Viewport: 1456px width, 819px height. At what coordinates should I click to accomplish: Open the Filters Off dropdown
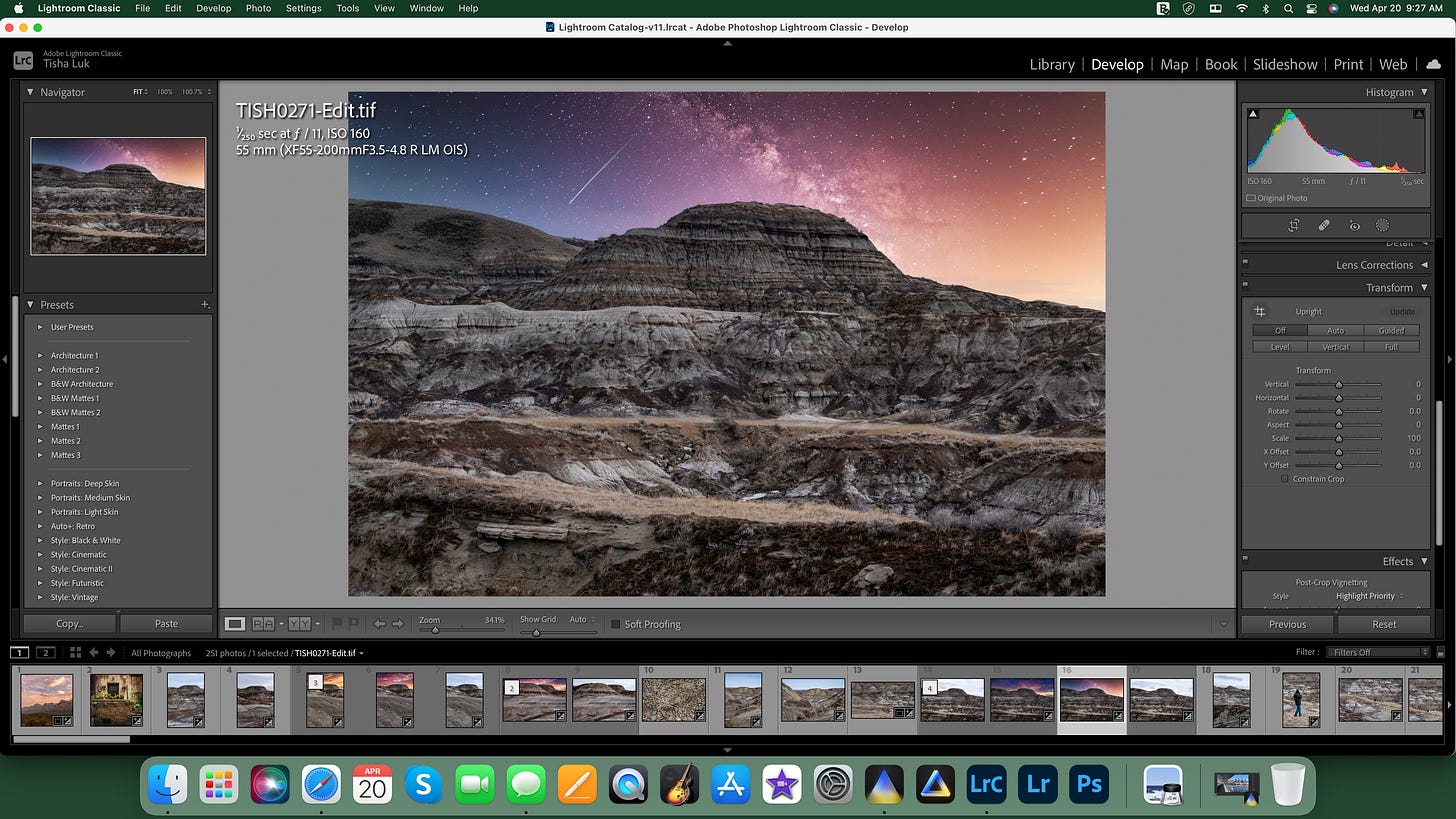point(1378,653)
